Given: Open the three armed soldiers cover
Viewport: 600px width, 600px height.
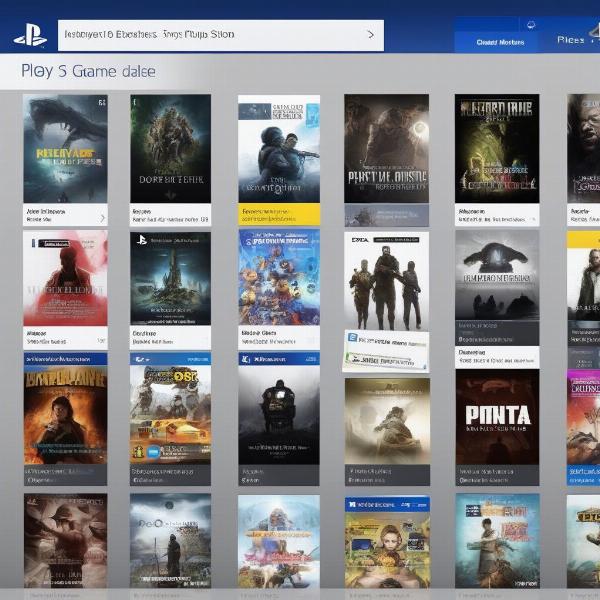Looking at the screenshot, I should (x=386, y=281).
